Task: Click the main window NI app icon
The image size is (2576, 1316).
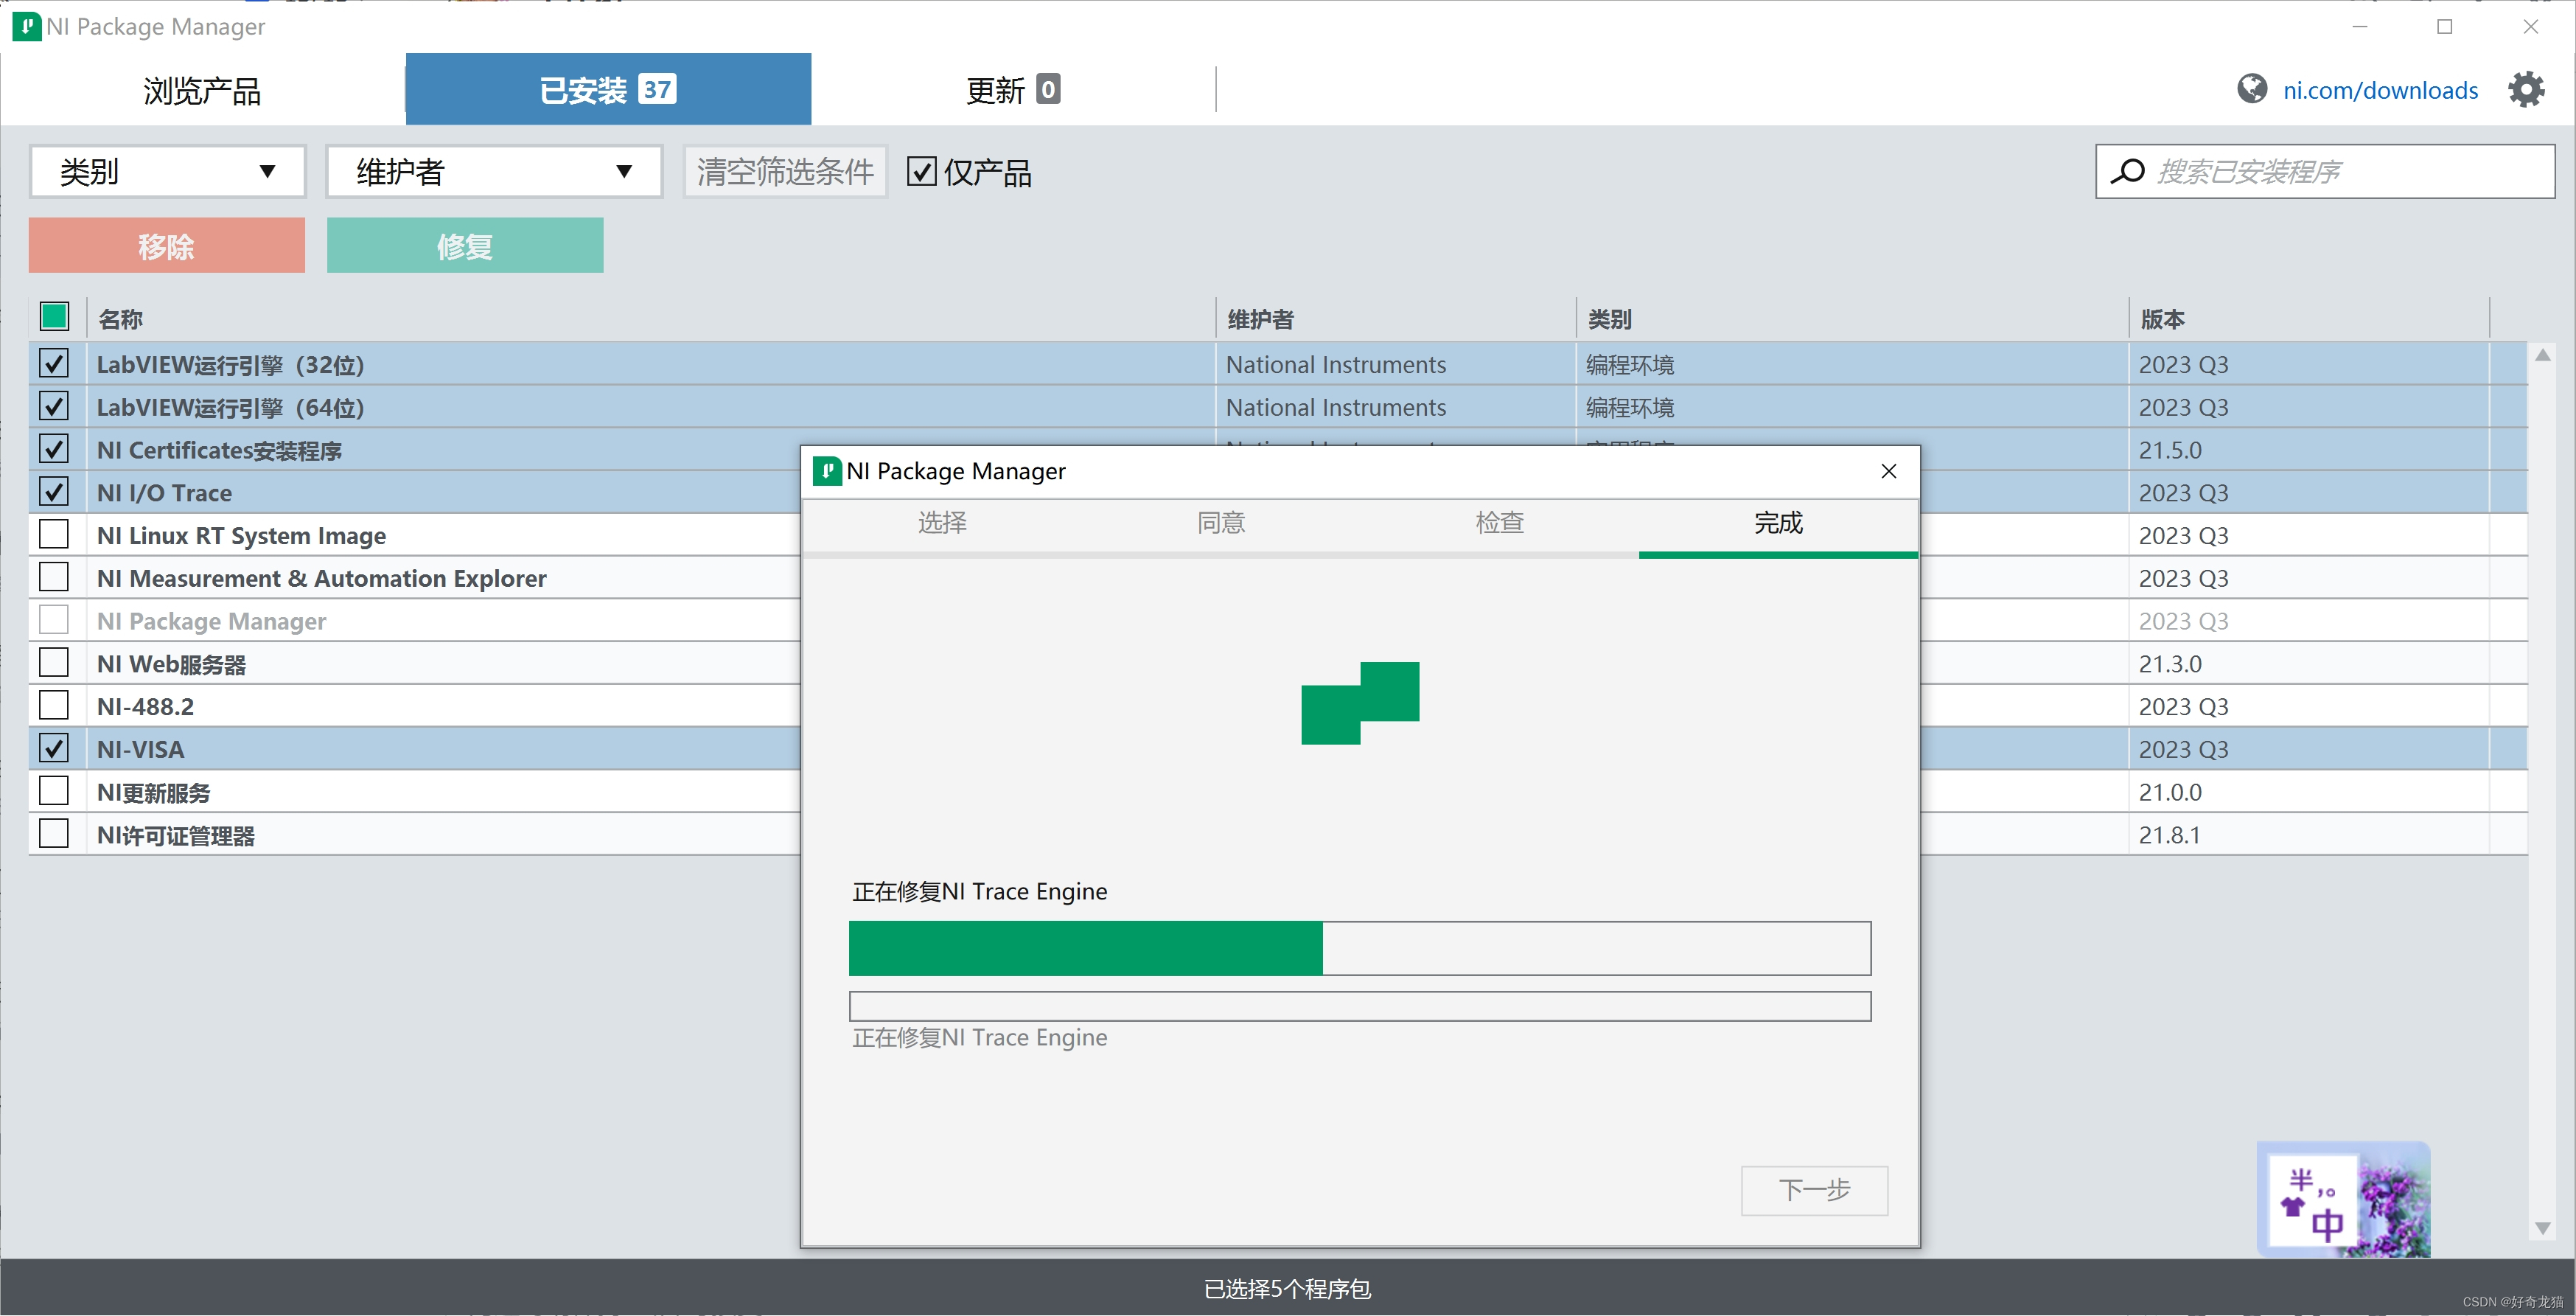Action: tap(26, 26)
